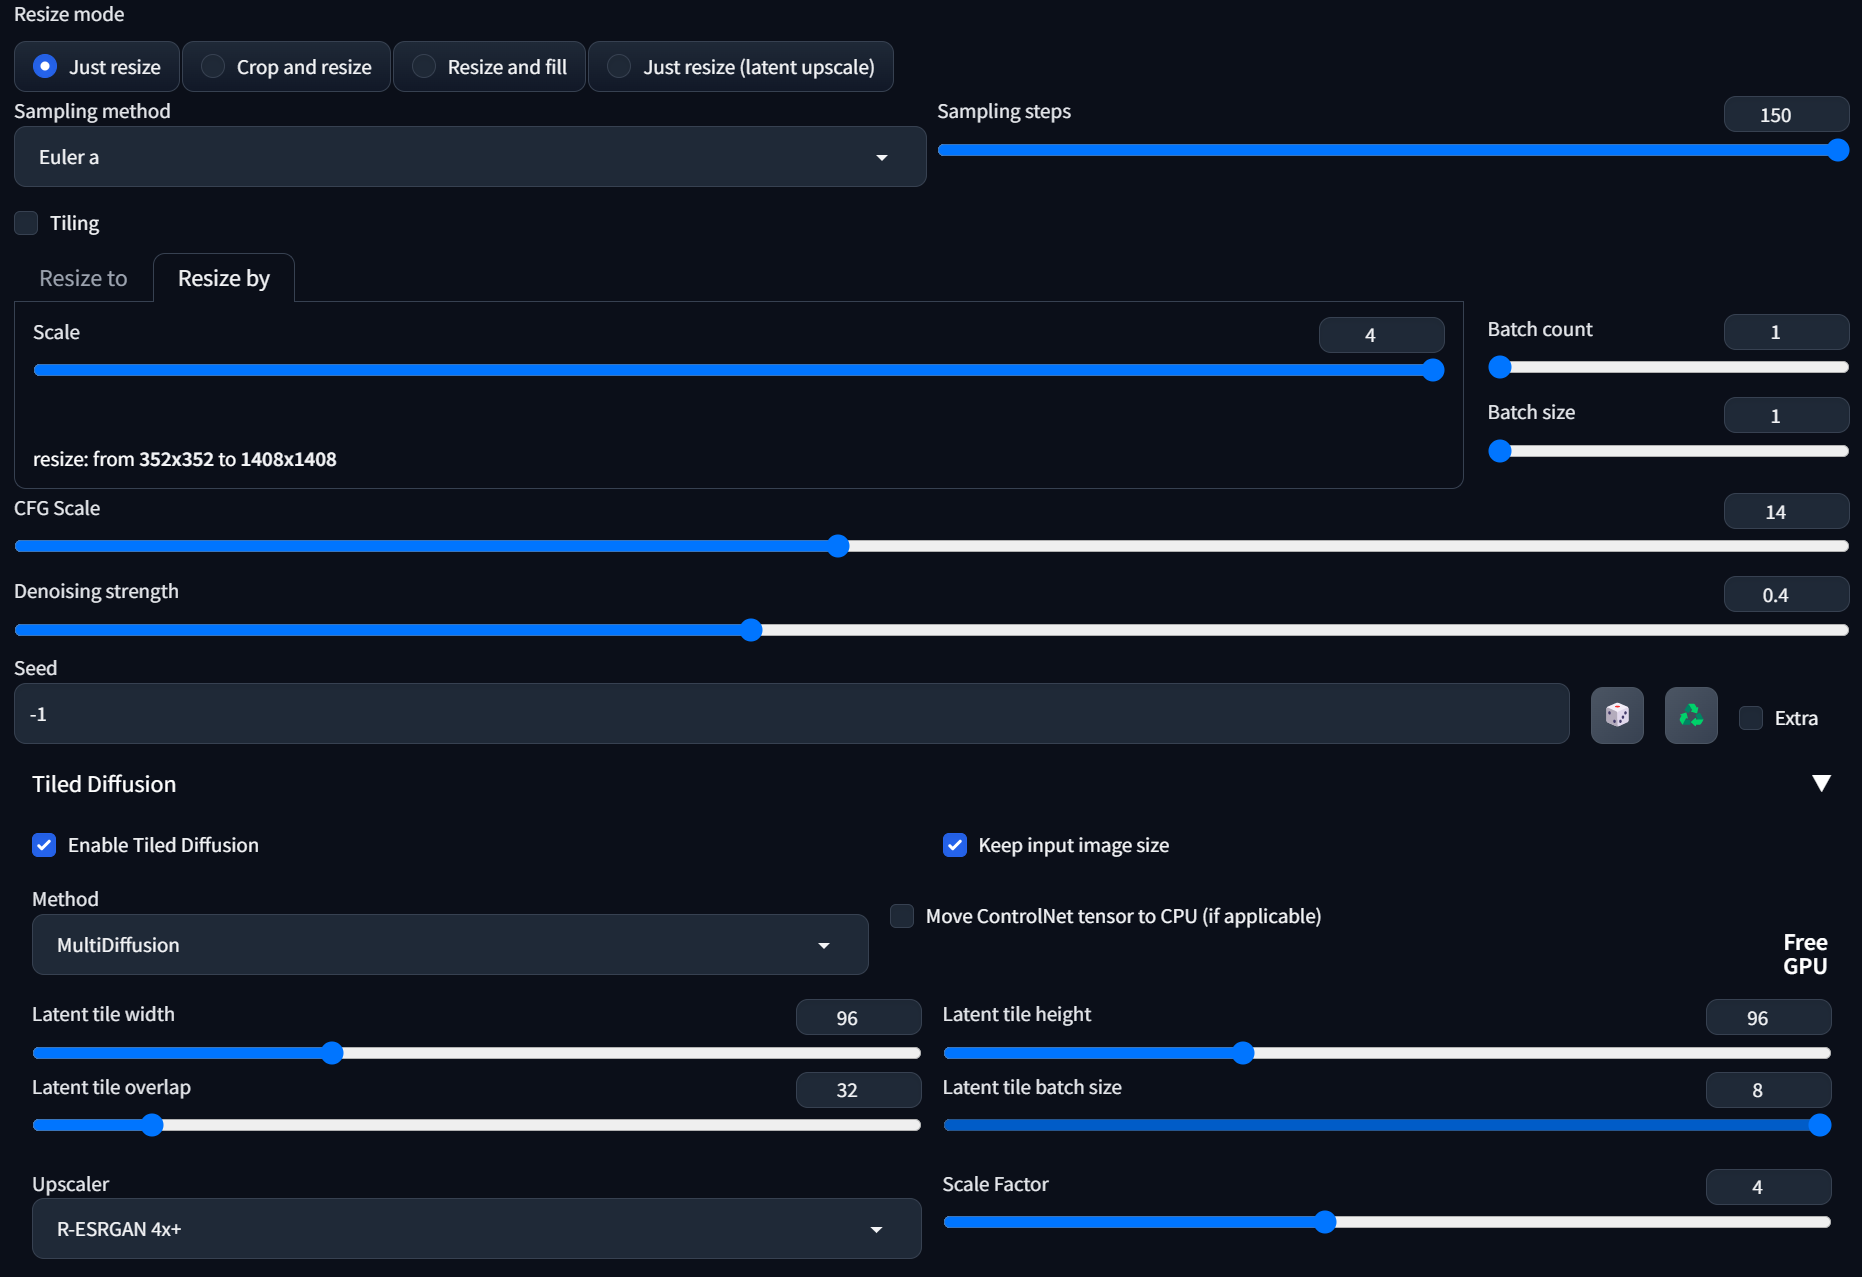
Task: Click the Free GPU button
Action: 1805,953
